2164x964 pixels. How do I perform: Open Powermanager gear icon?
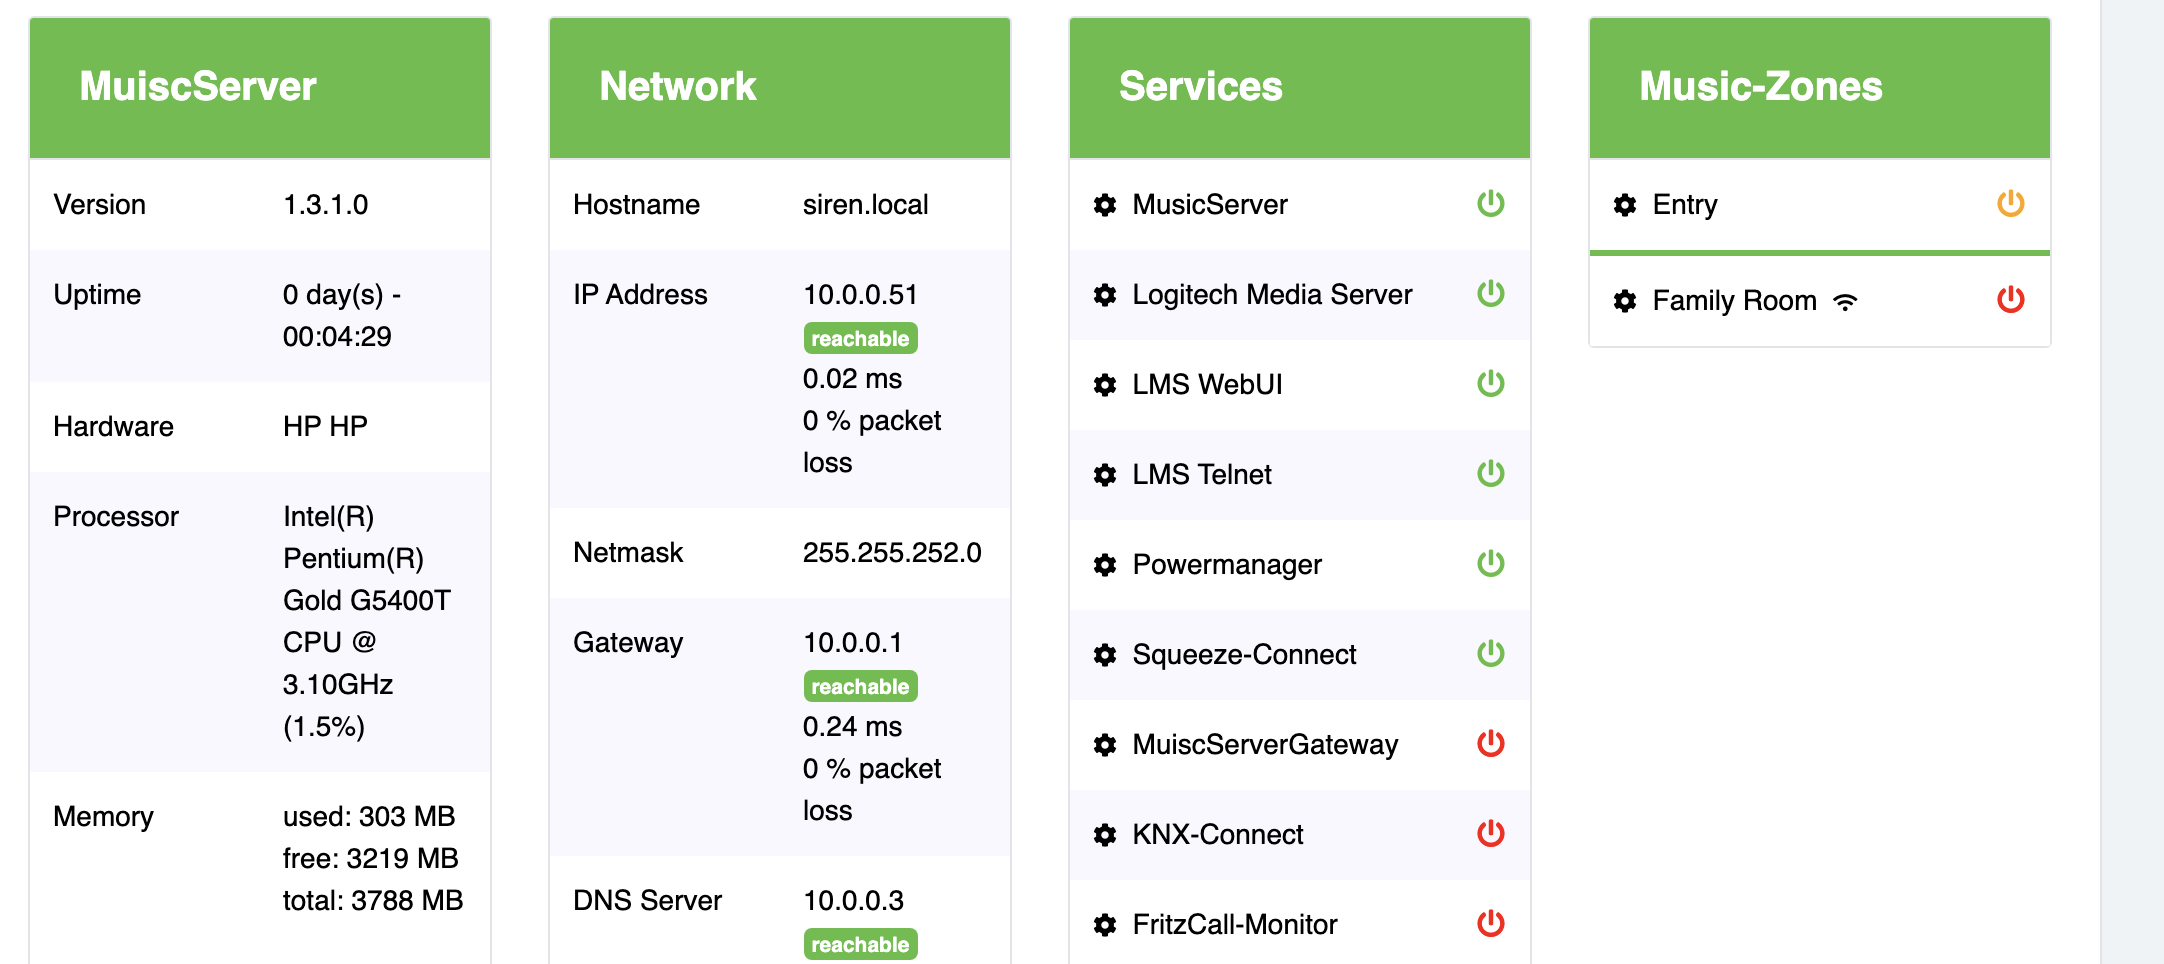(1105, 565)
